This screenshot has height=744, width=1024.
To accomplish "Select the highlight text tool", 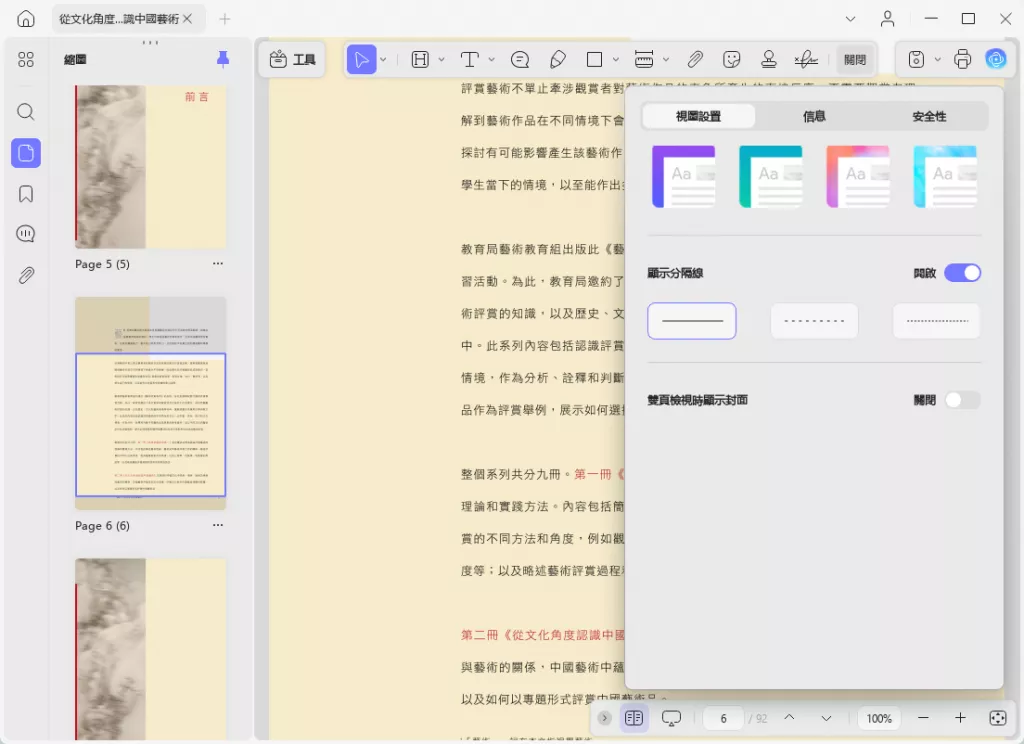I will tap(420, 60).
